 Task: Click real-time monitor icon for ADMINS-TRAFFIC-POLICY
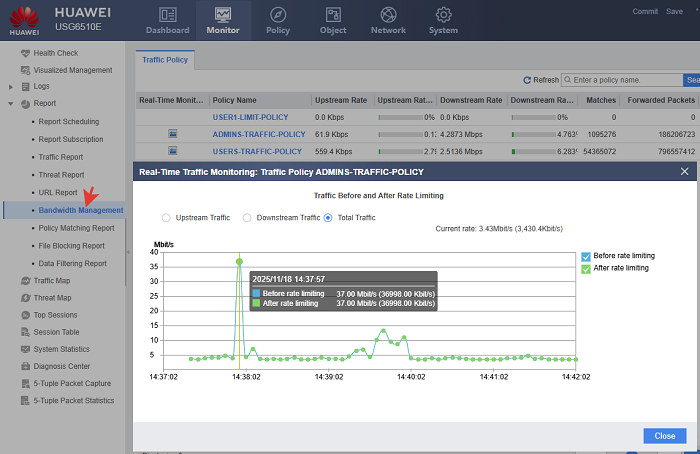click(172, 133)
